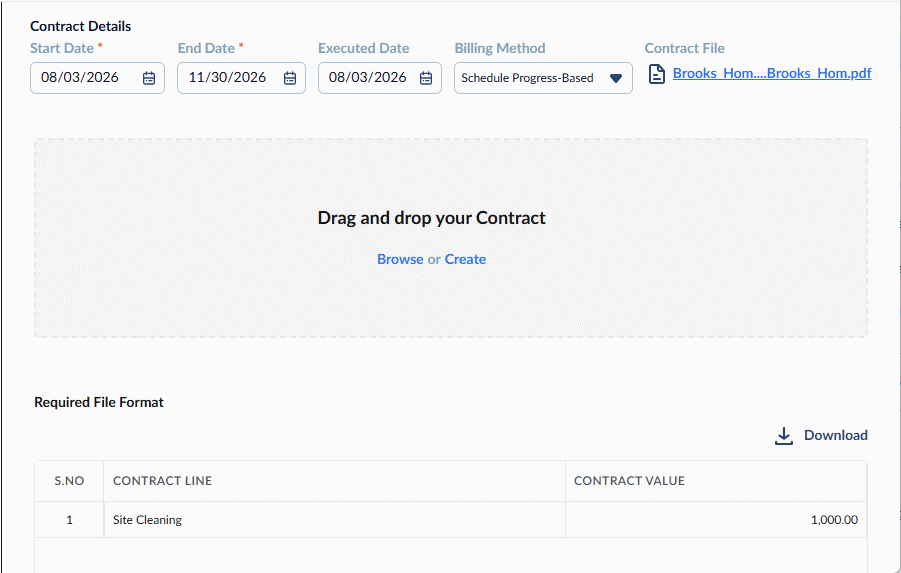Click the Download button label
This screenshot has width=901, height=573.
click(835, 436)
